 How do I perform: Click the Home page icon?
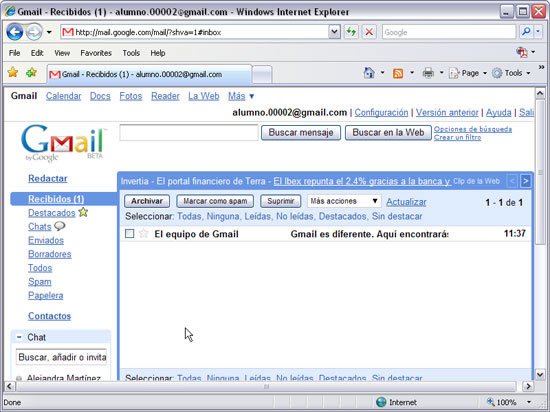click(369, 73)
